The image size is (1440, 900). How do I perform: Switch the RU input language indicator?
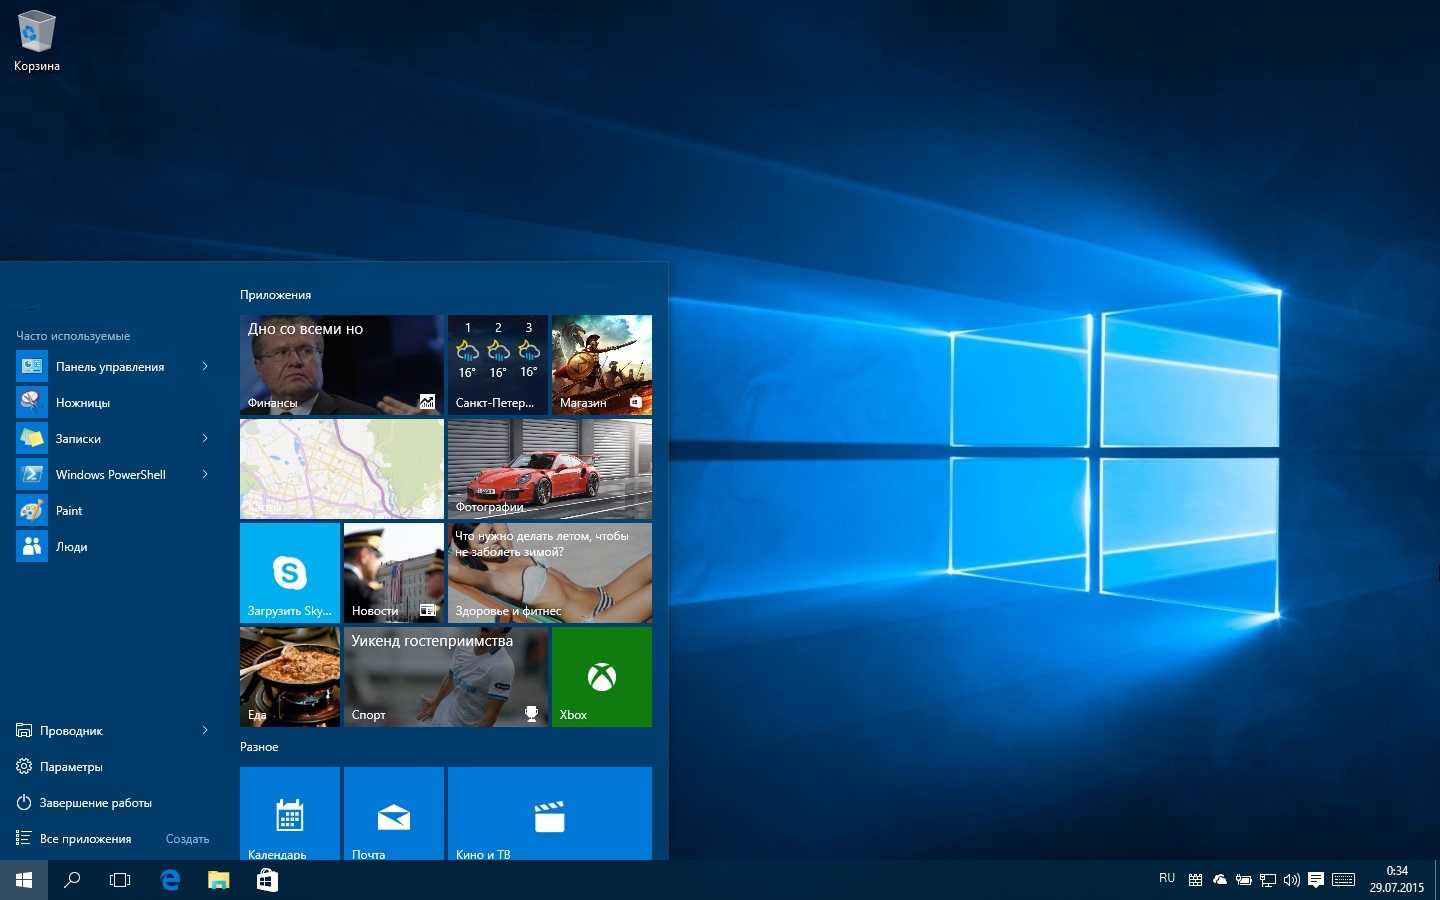click(1166, 879)
